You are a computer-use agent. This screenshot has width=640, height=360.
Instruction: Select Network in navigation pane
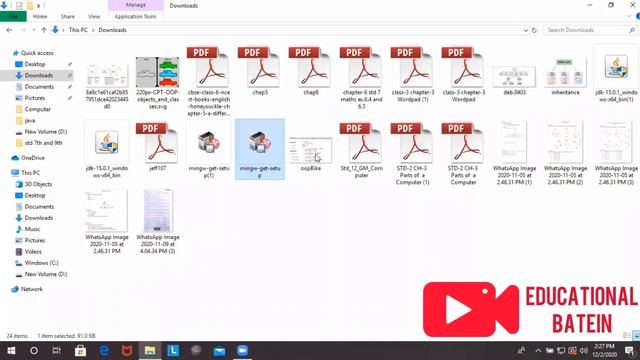pos(31,289)
